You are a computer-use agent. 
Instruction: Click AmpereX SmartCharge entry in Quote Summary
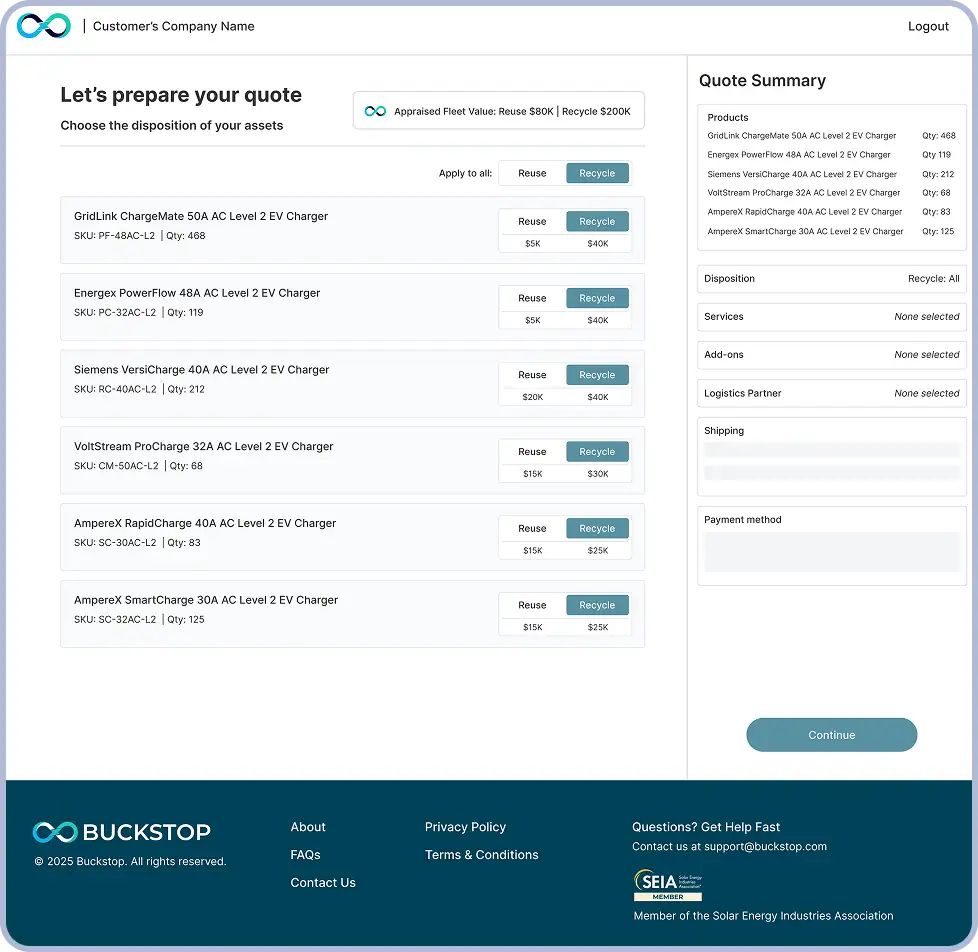tap(805, 231)
